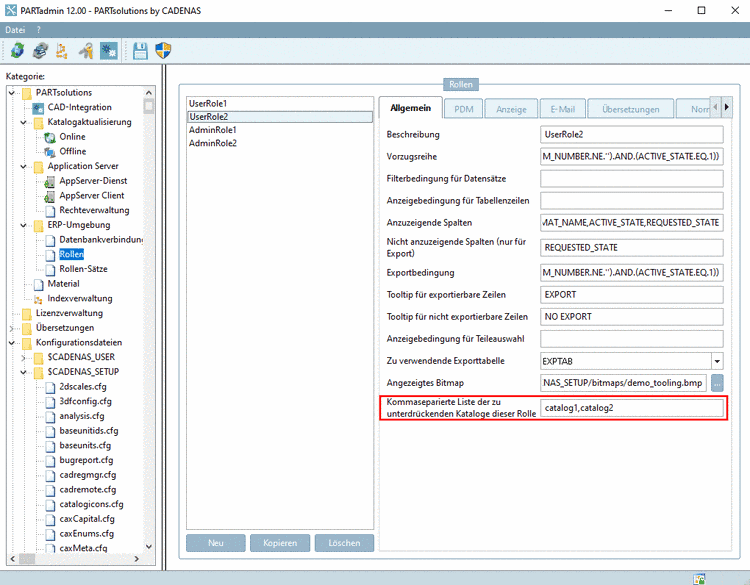Select AppServer Client tree item
This screenshot has width=750, height=585.
click(x=92, y=196)
